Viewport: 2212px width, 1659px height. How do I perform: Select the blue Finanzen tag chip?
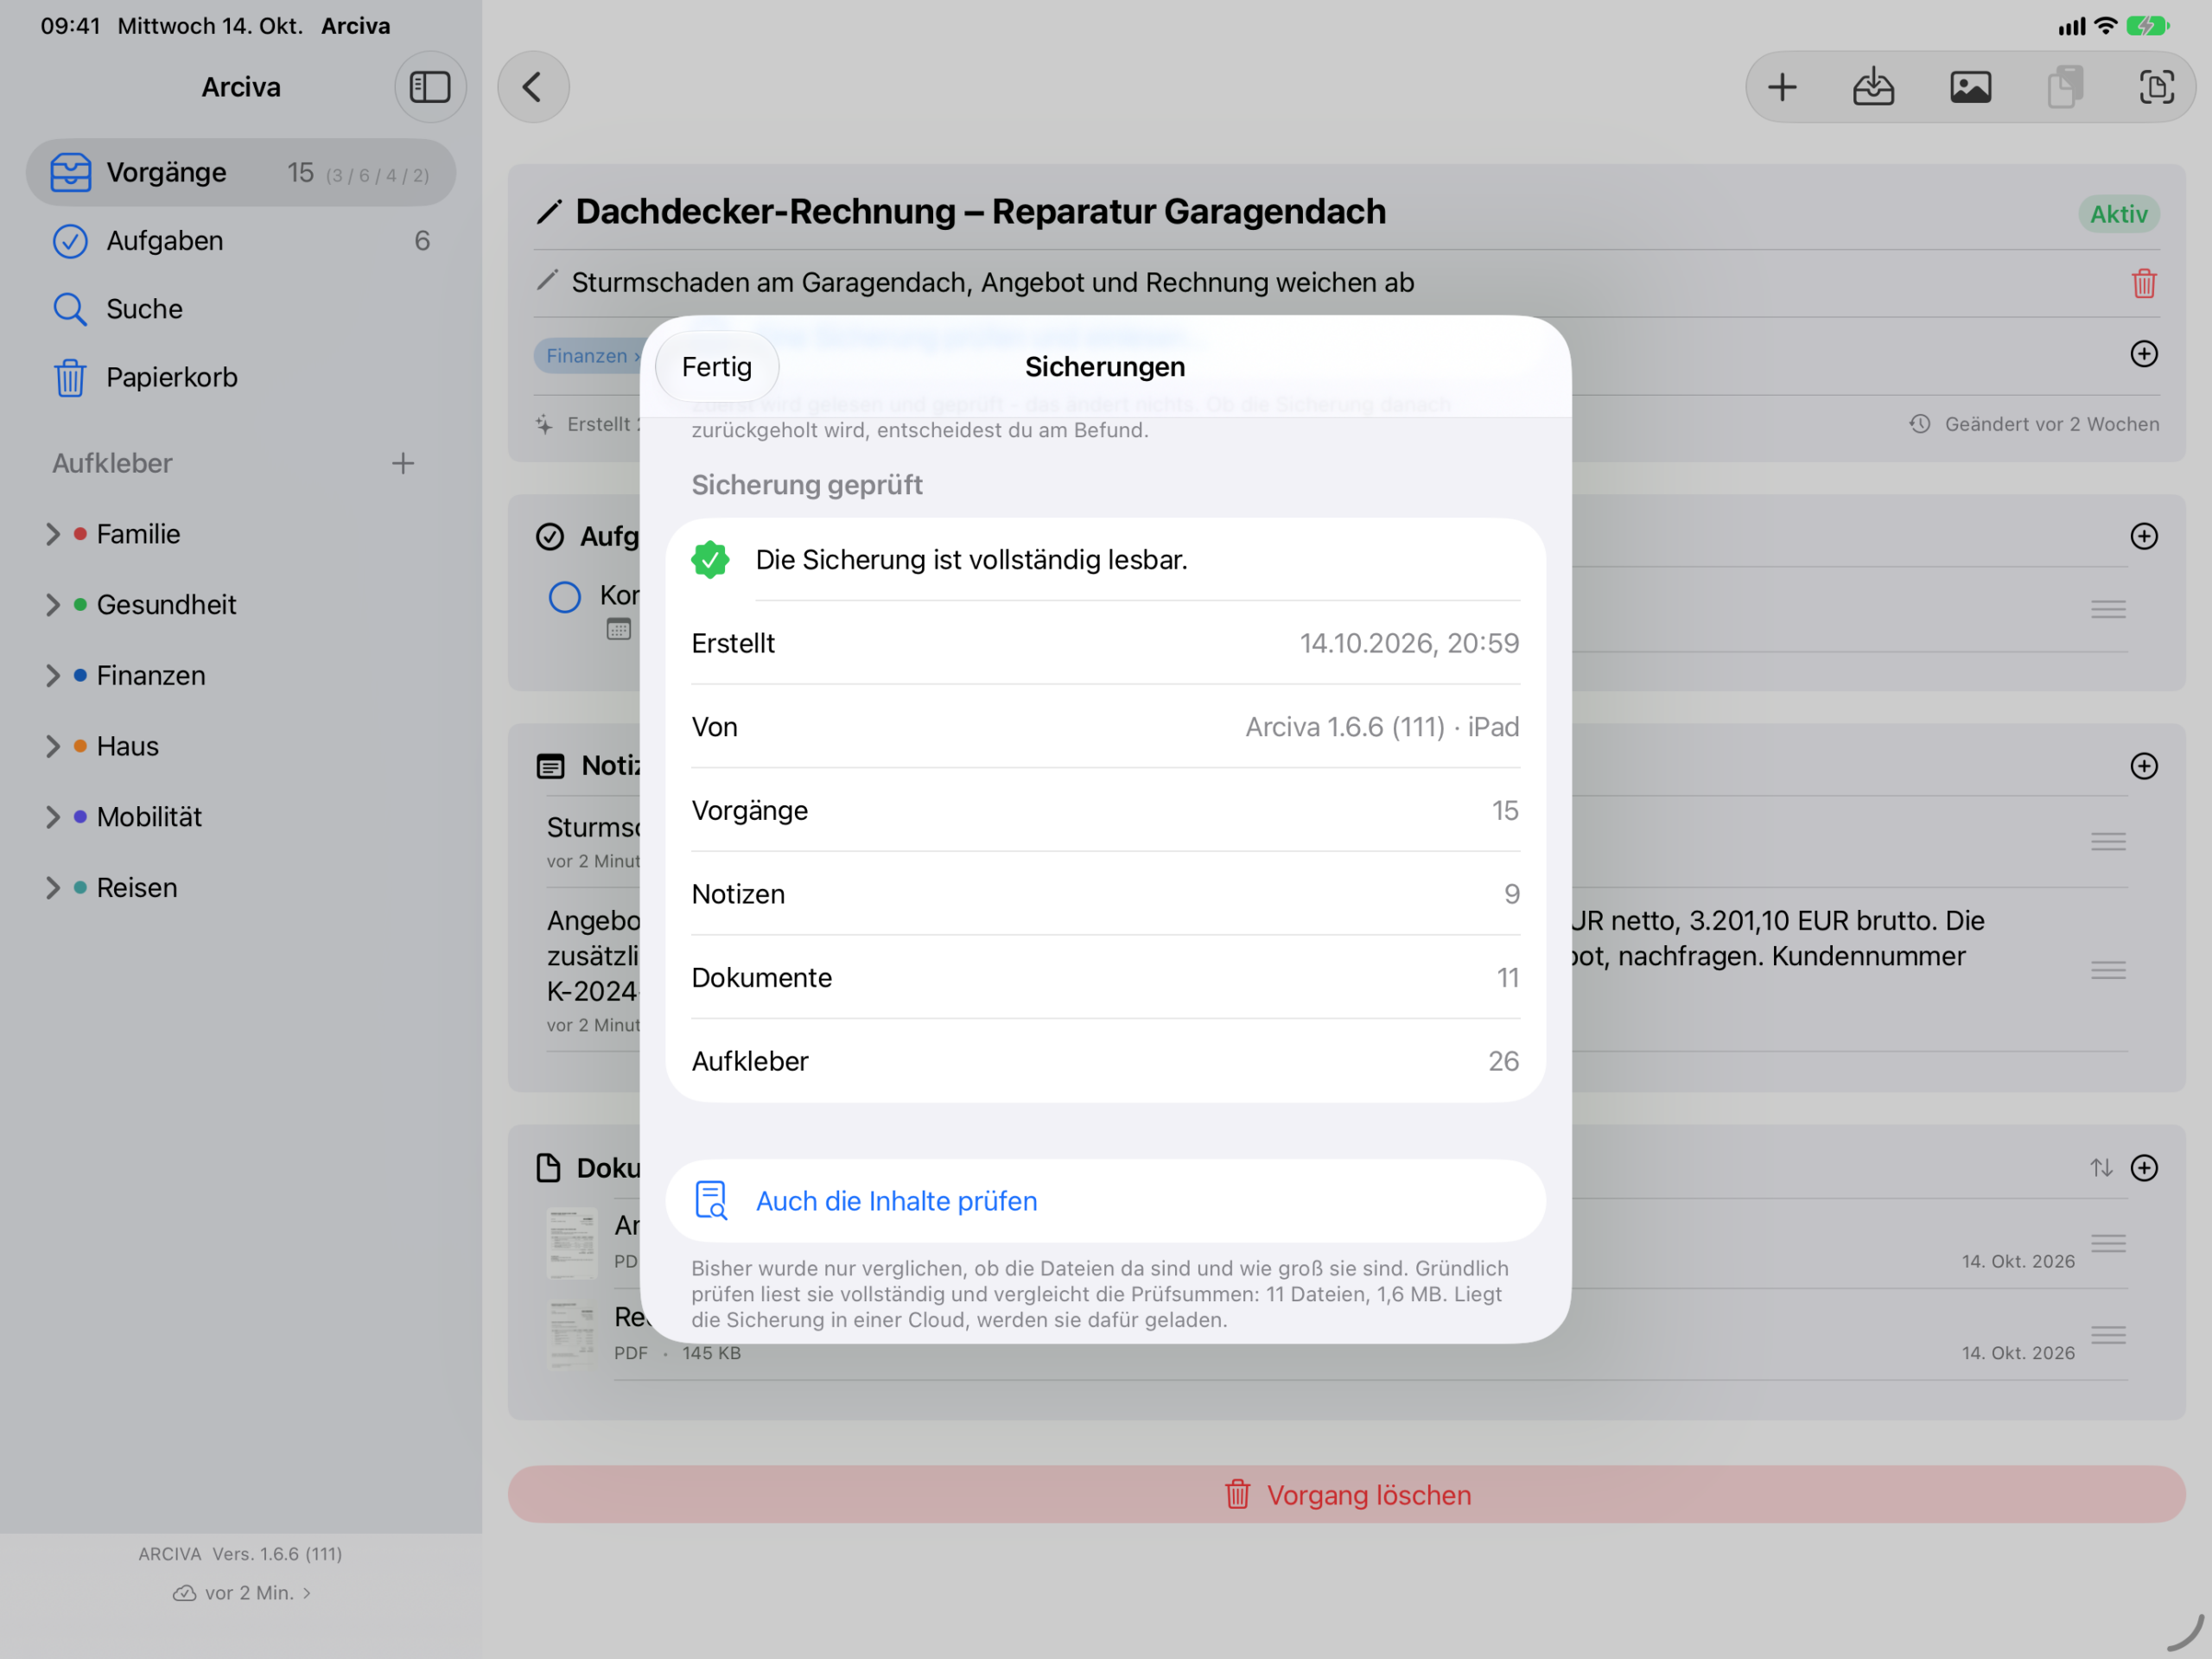588,356
